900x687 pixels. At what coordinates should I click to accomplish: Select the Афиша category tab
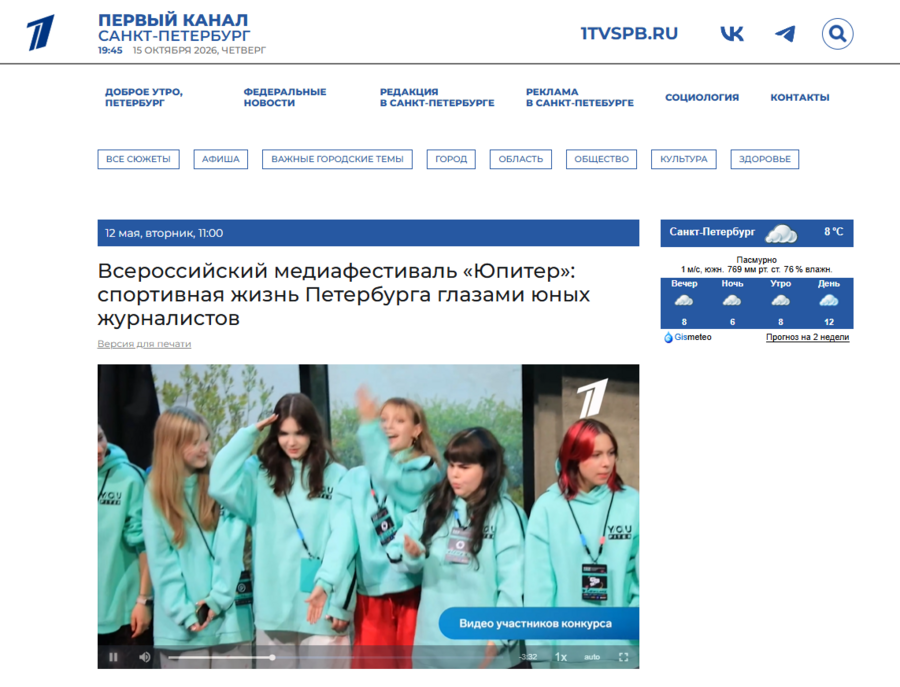pyautogui.click(x=220, y=159)
